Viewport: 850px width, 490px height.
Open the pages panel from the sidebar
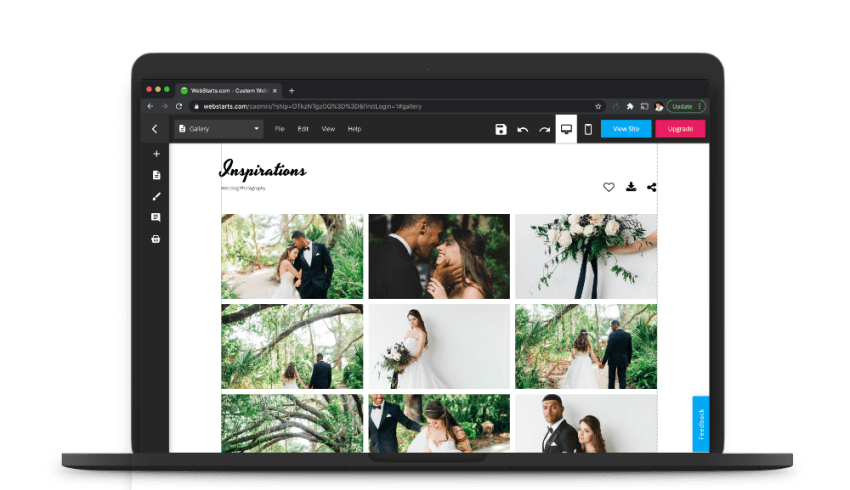156,175
